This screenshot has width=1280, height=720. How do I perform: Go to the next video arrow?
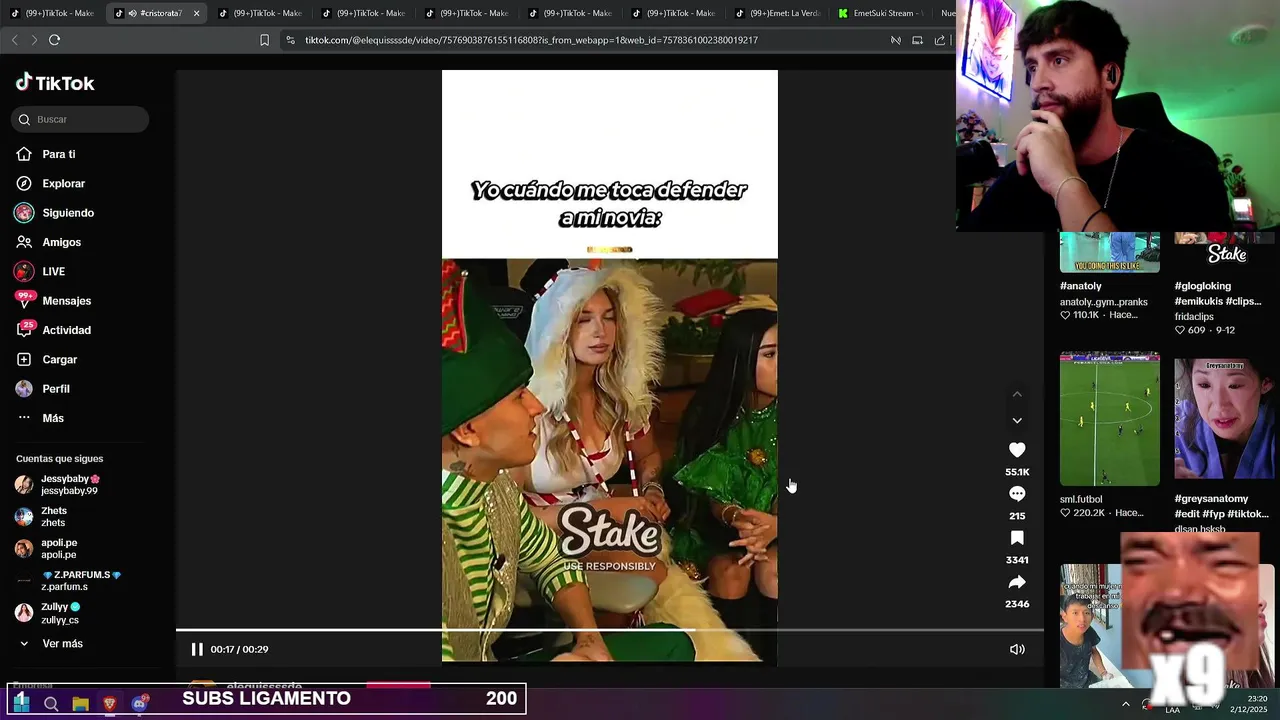(1017, 421)
